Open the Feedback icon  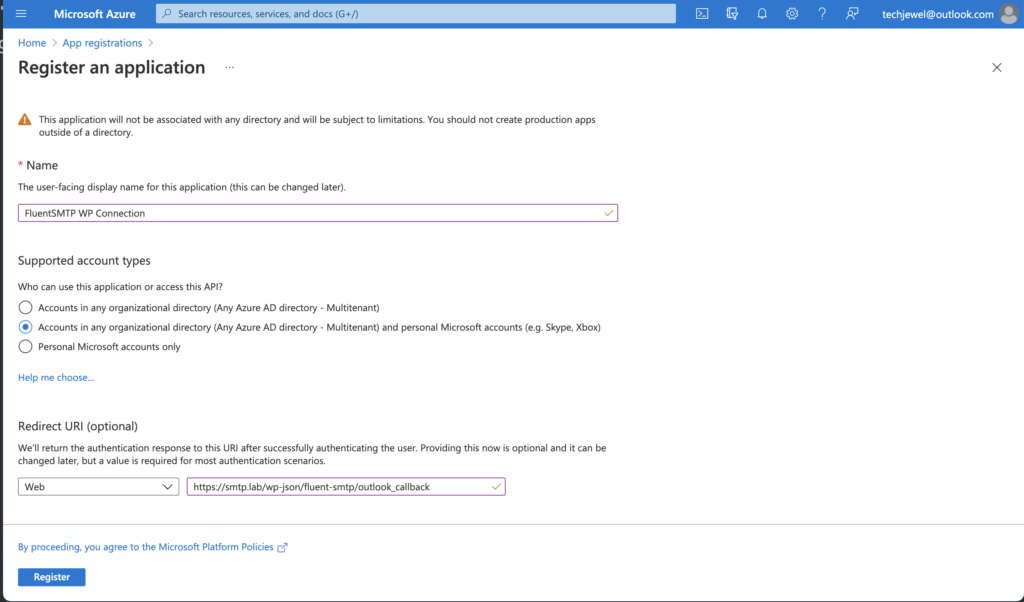tap(852, 14)
